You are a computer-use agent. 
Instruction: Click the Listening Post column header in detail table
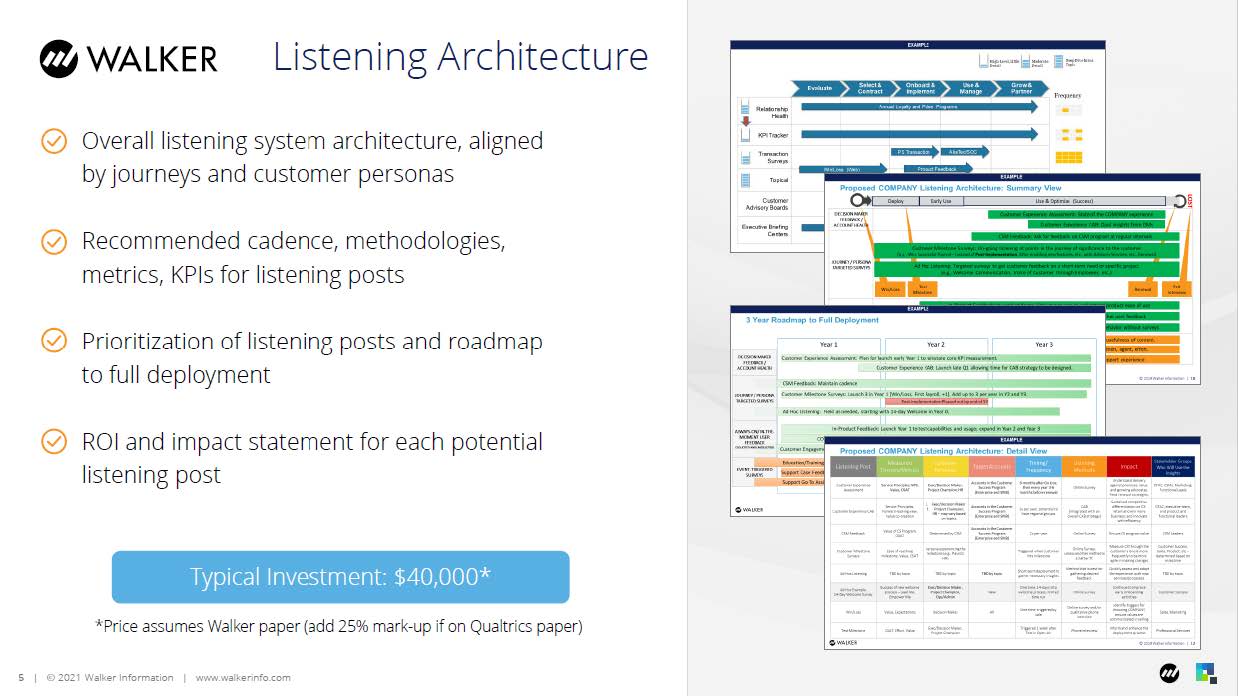852,466
